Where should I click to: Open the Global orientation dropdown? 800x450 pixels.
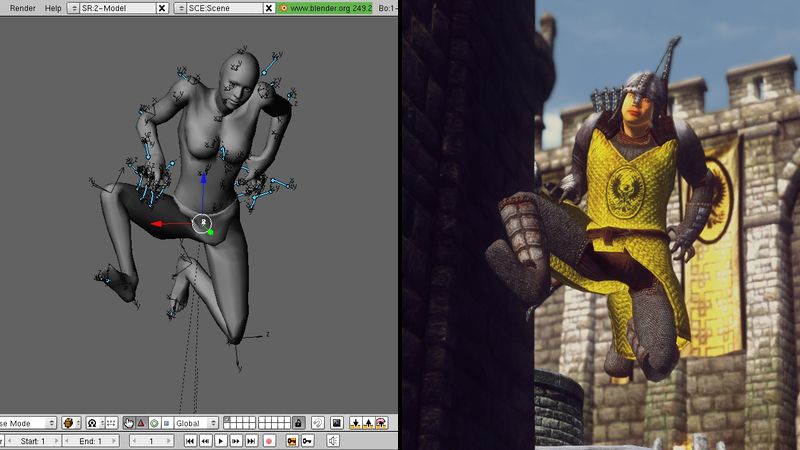tap(196, 423)
